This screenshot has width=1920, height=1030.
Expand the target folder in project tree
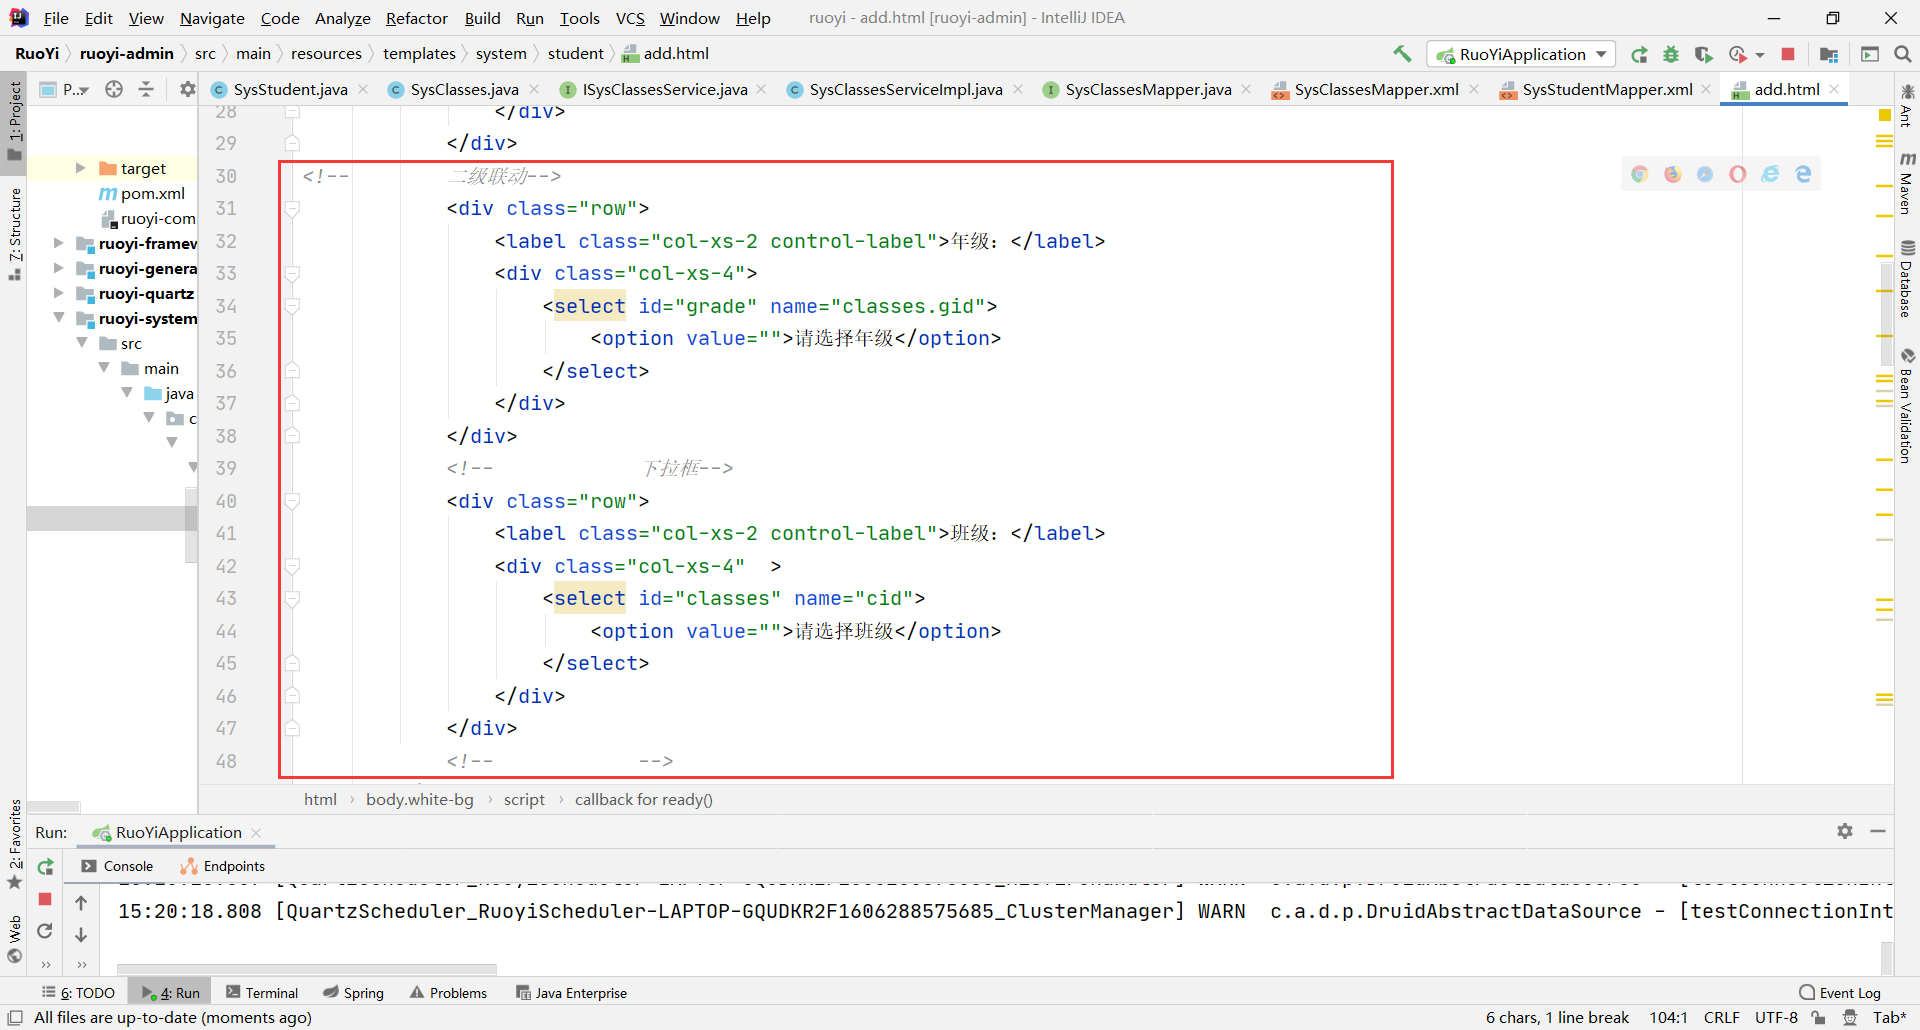(x=81, y=168)
